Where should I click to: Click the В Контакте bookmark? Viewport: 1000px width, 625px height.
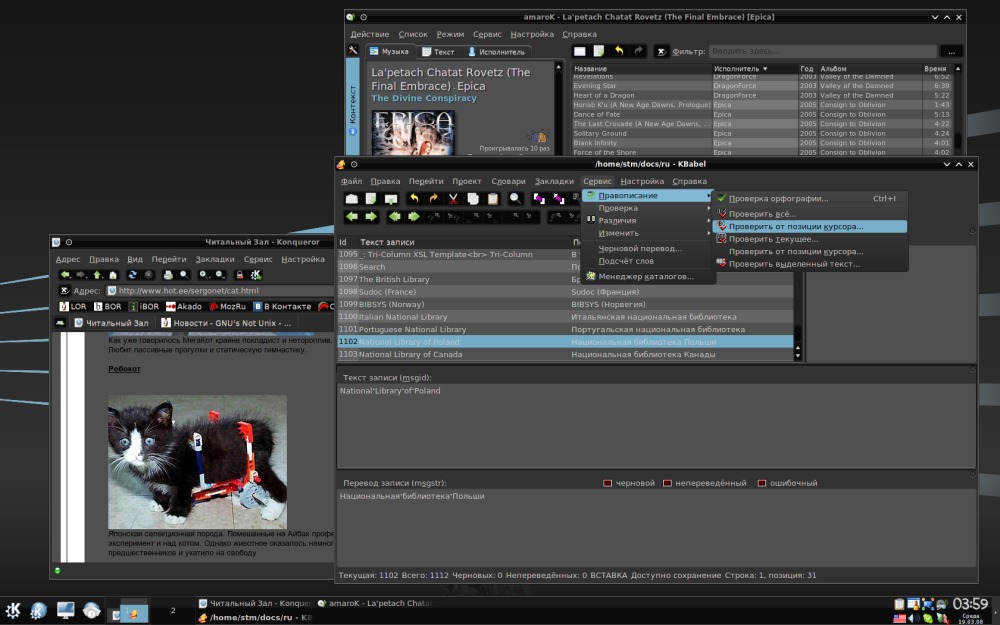pos(283,306)
